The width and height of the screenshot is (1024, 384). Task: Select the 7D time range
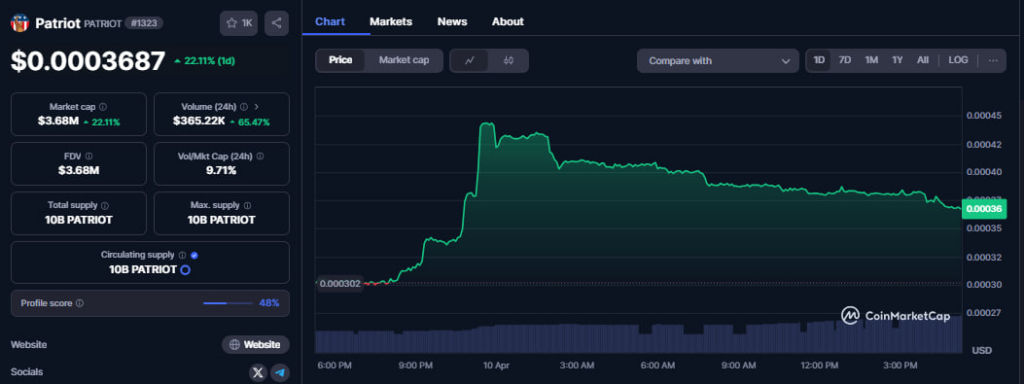pyautogui.click(x=844, y=60)
